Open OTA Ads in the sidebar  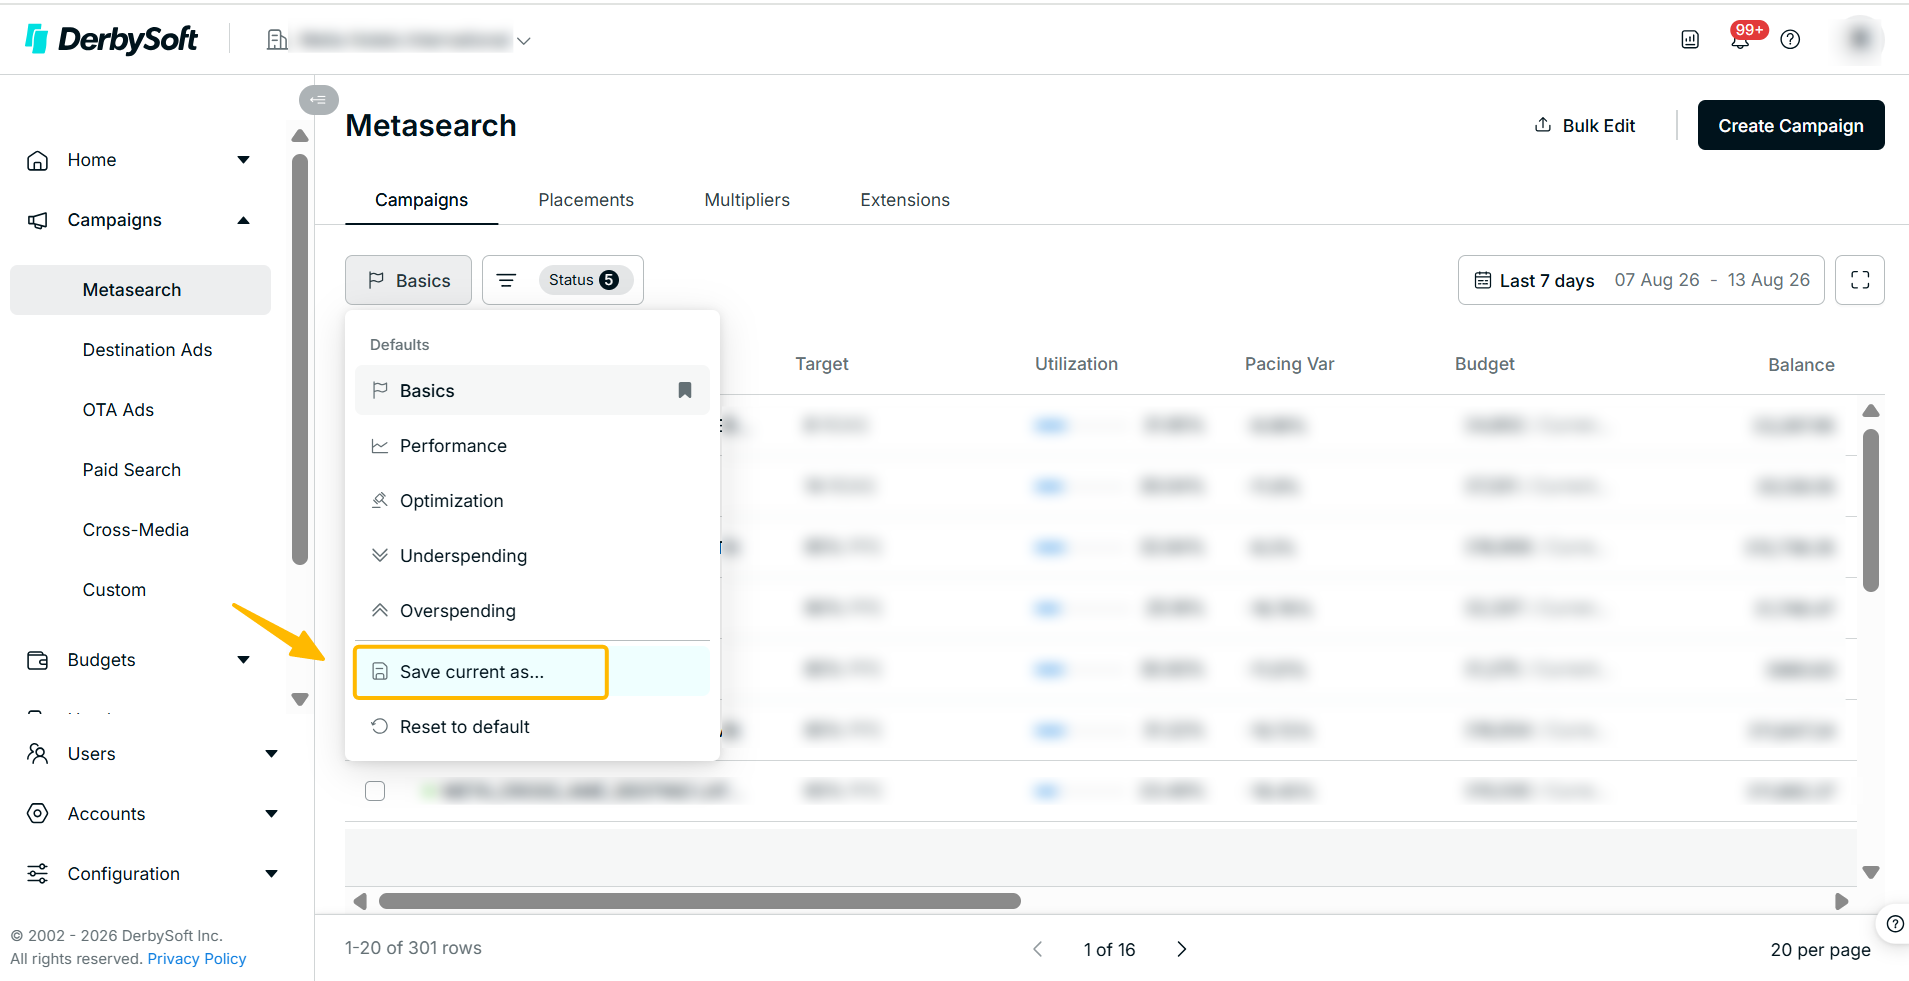click(x=118, y=410)
